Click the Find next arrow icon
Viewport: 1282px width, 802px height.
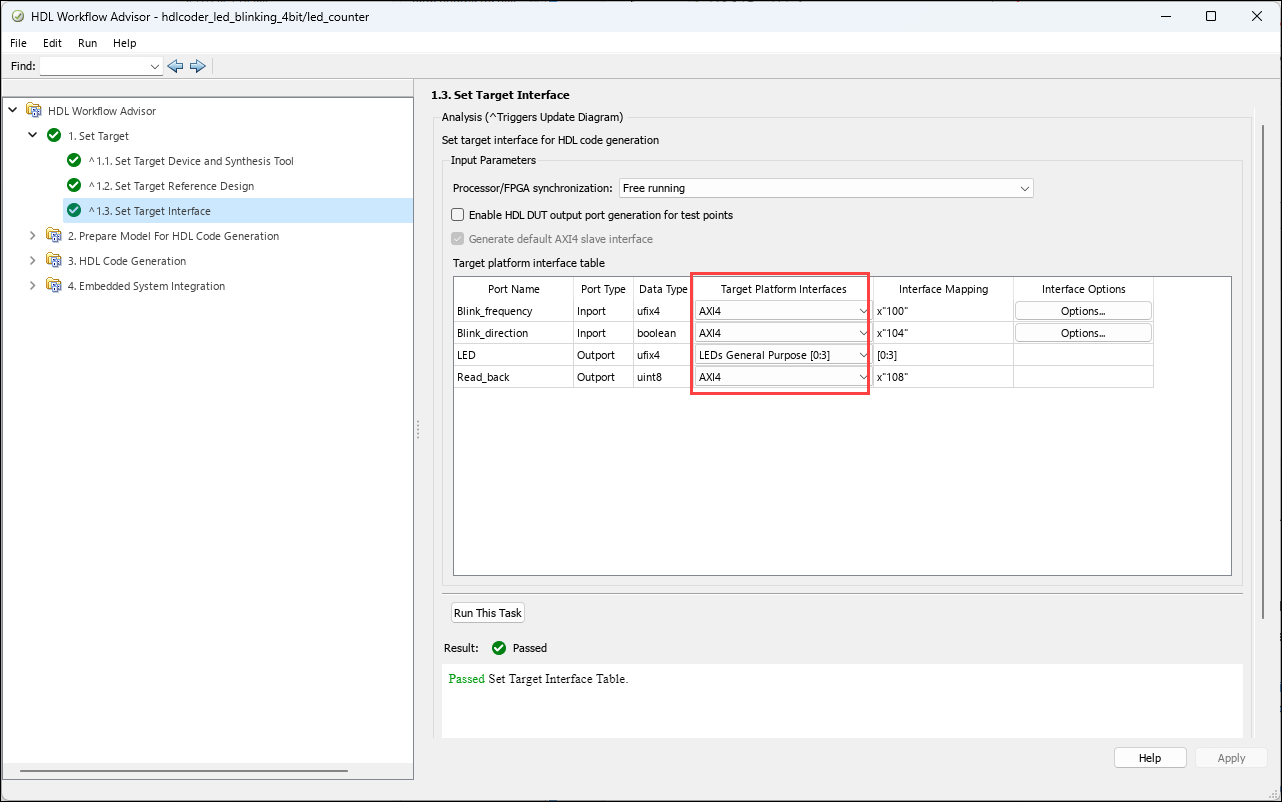point(197,66)
